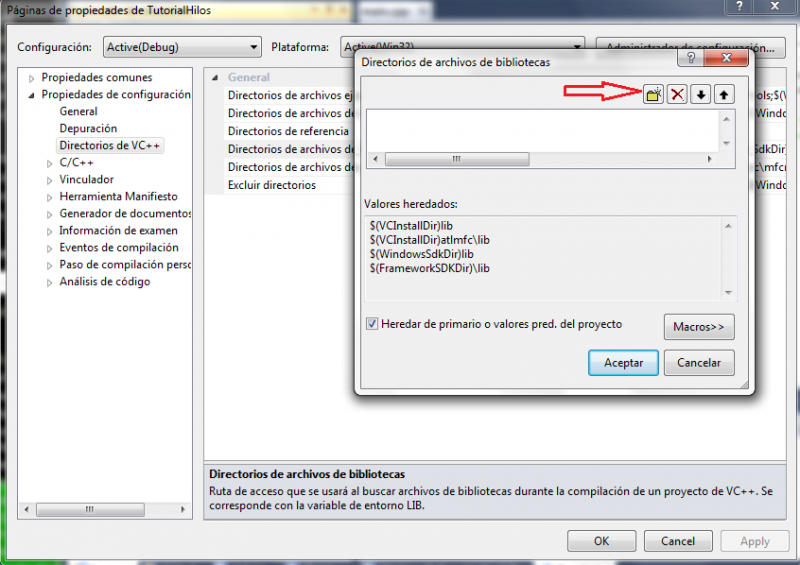800x565 pixels.
Task: Click $(FrameworkSDKDir)\lib inherited value
Action: click(x=430, y=268)
